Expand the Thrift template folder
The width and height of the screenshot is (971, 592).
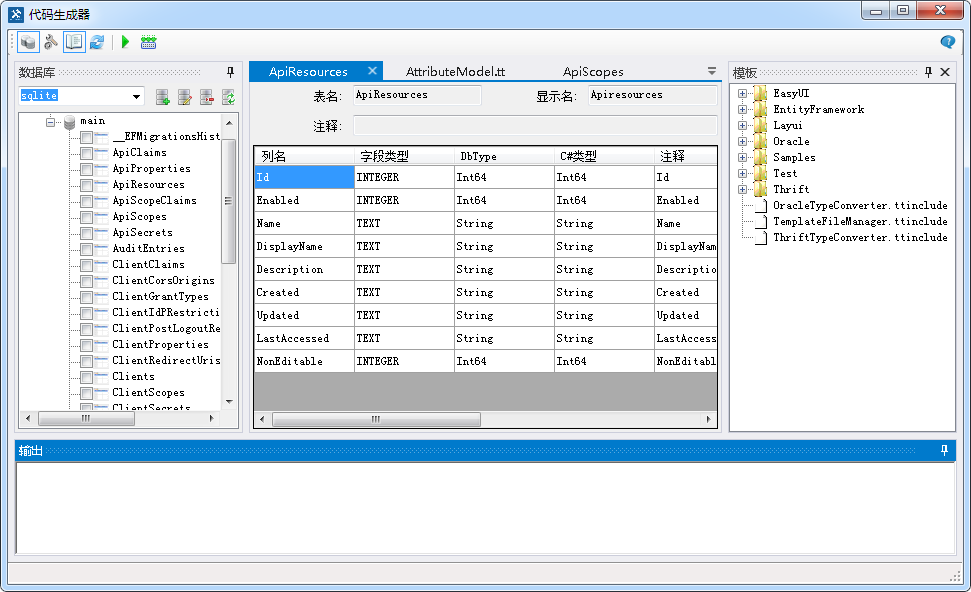pyautogui.click(x=742, y=189)
